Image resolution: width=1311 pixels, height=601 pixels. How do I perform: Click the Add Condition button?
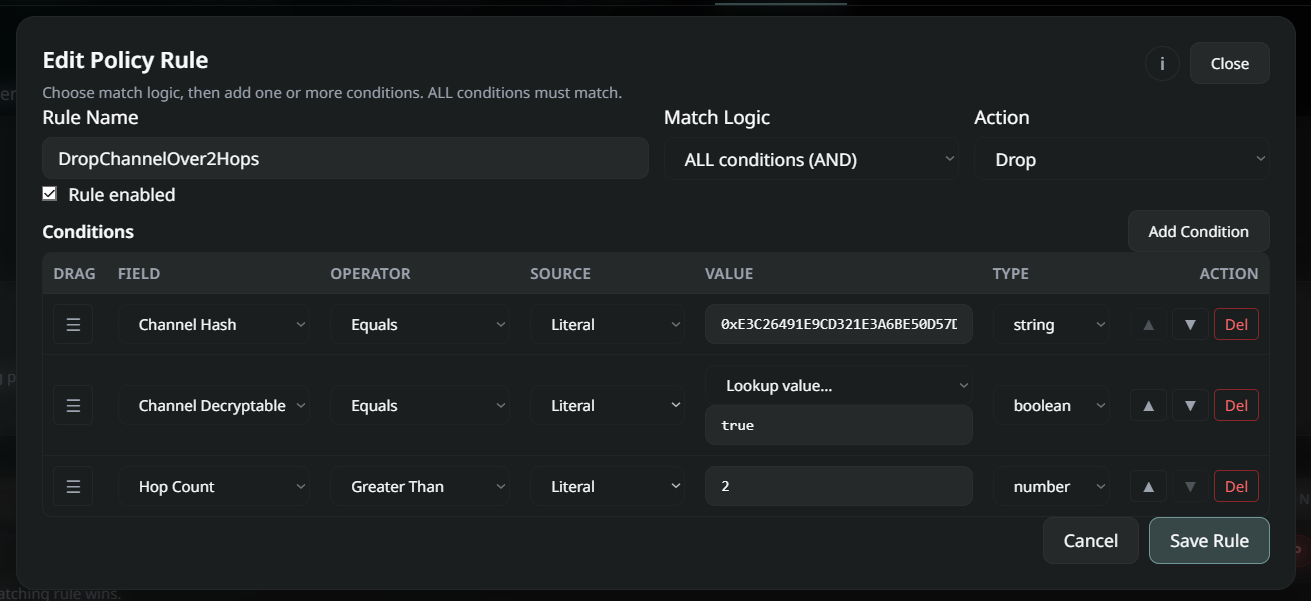point(1198,231)
